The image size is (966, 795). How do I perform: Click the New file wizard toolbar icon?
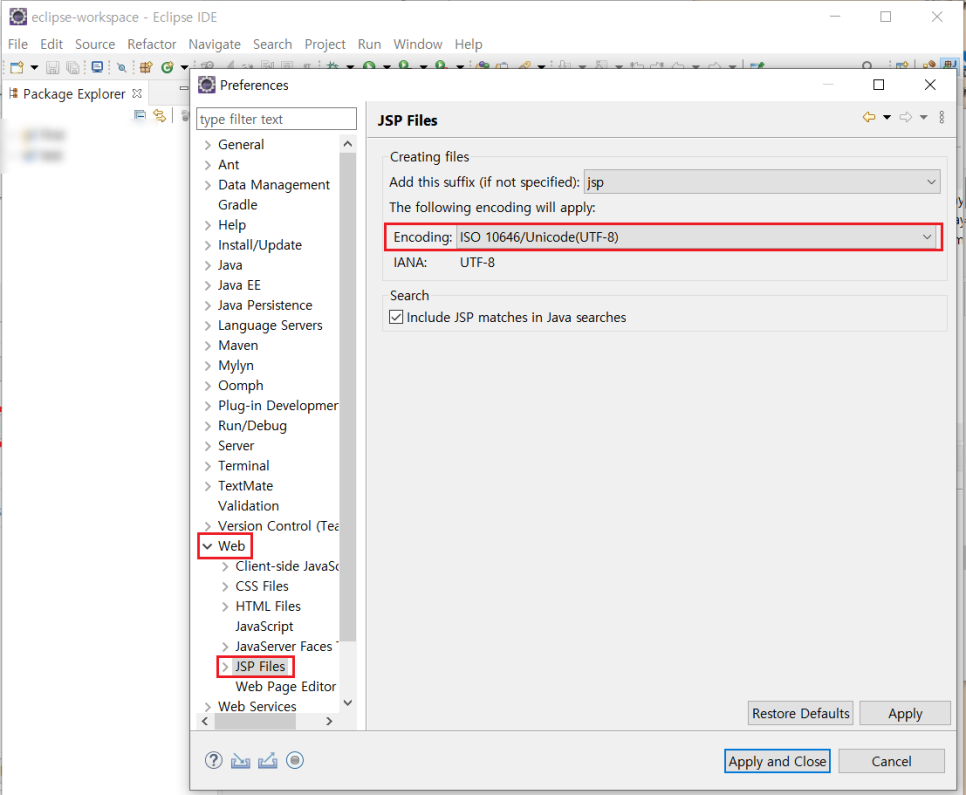[x=17, y=67]
